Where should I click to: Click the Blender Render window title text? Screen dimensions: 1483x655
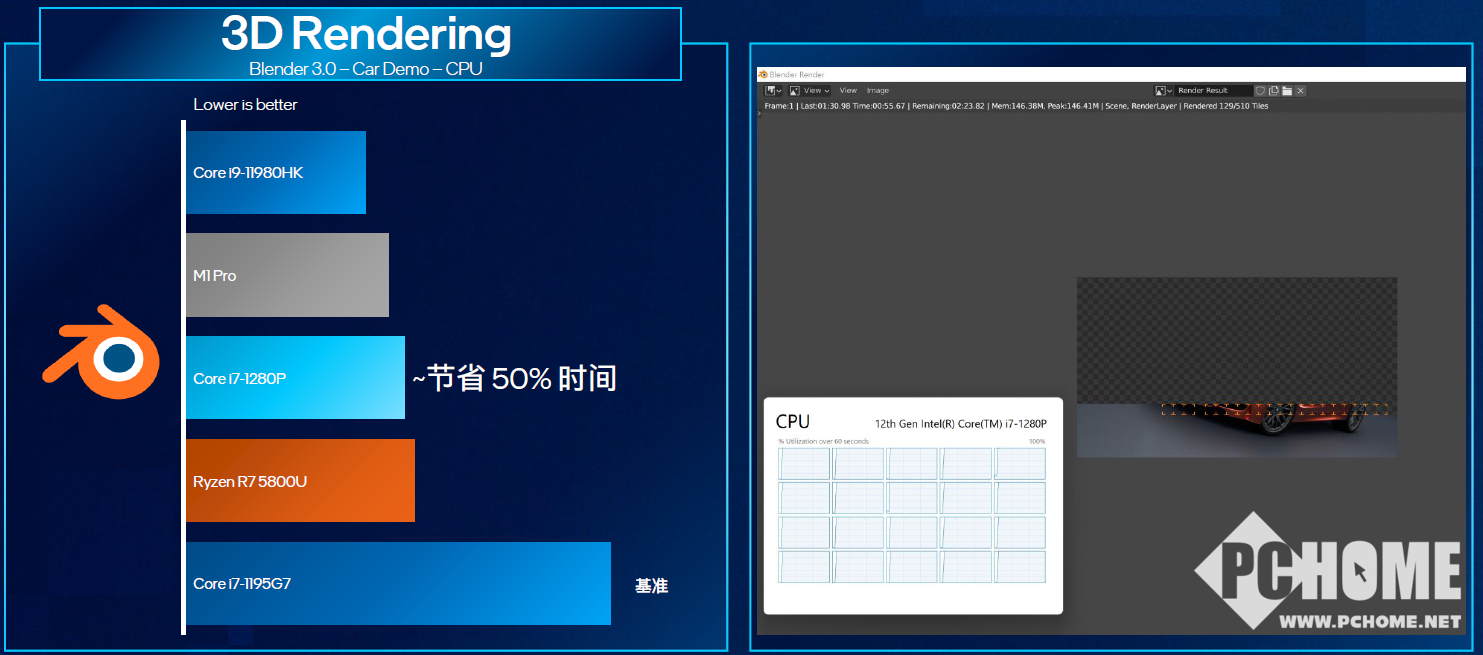tap(797, 74)
